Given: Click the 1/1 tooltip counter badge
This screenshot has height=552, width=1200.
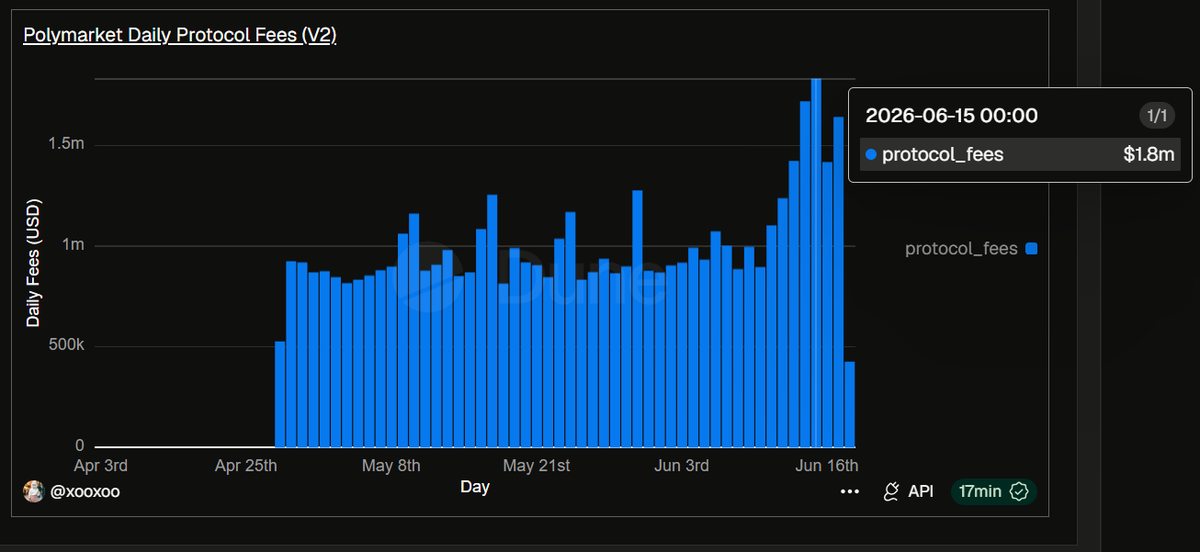Looking at the screenshot, I should [1157, 115].
